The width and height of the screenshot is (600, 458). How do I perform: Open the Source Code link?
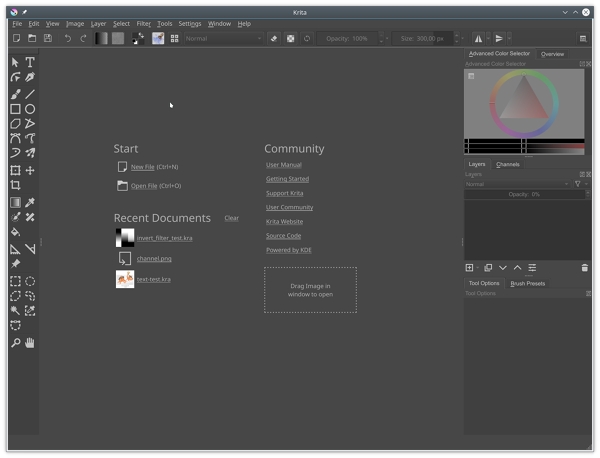click(284, 236)
